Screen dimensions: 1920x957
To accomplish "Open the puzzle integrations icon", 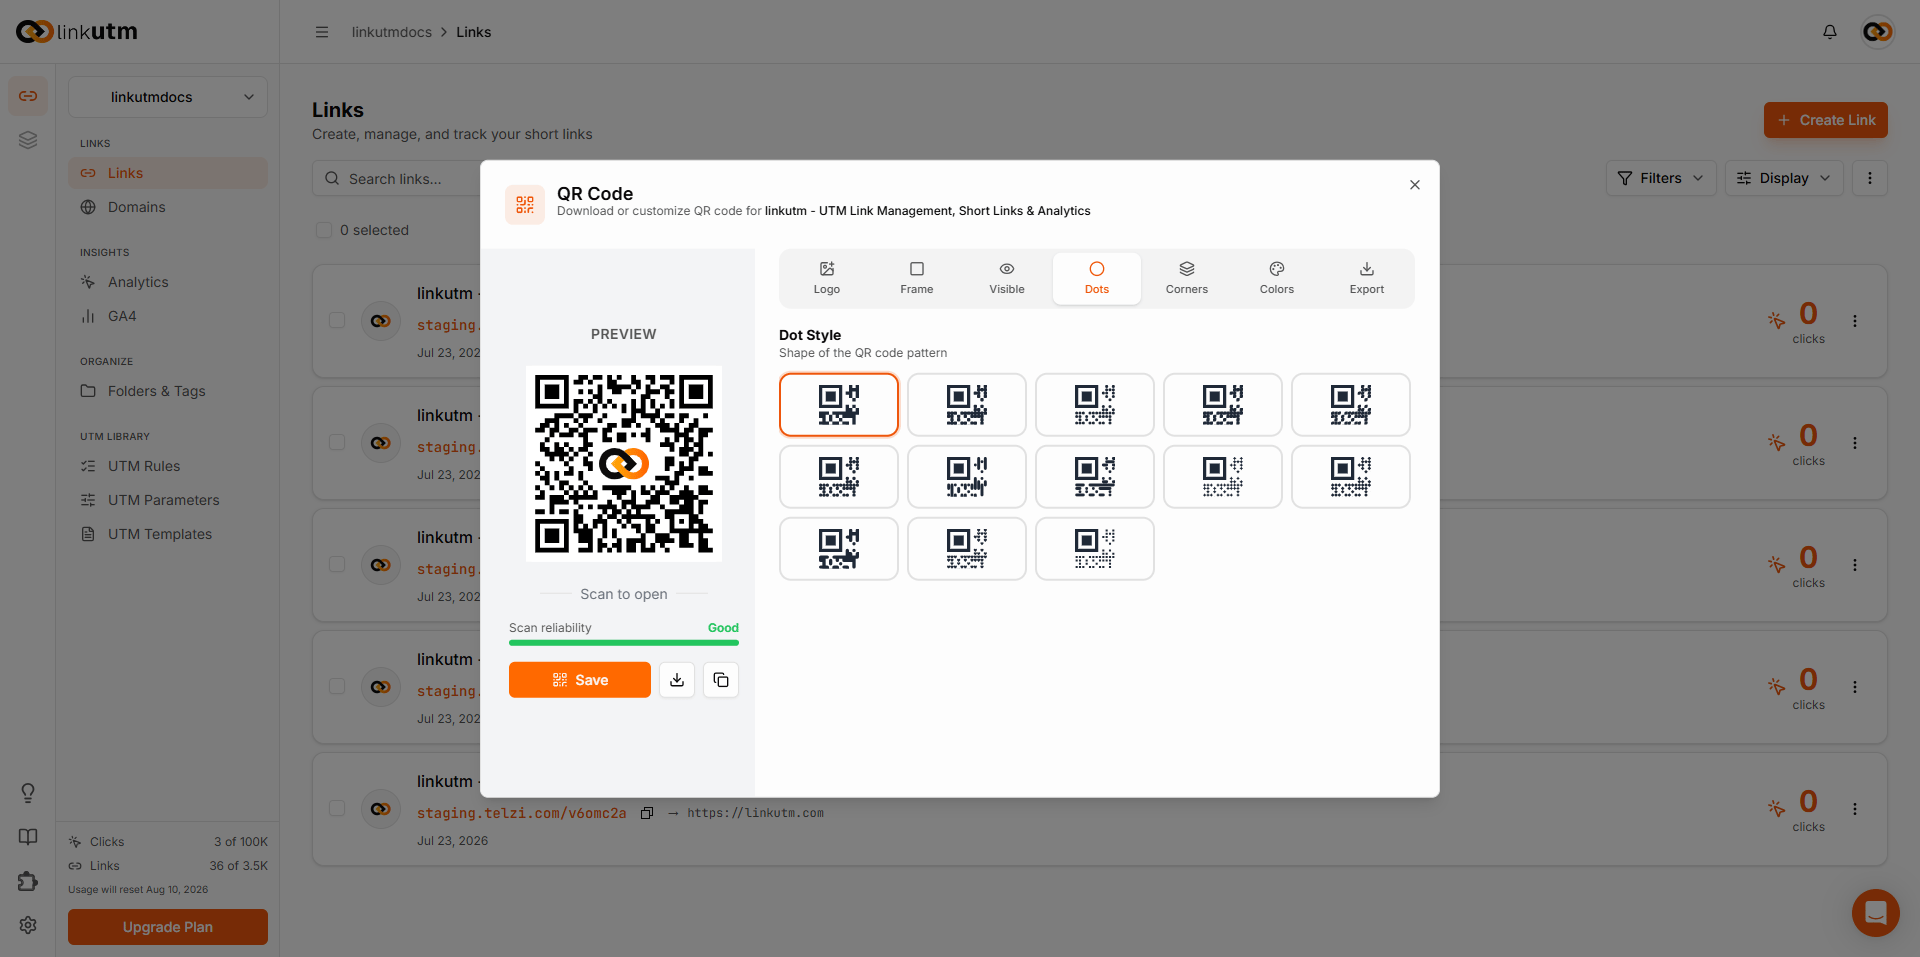I will pyautogui.click(x=28, y=881).
